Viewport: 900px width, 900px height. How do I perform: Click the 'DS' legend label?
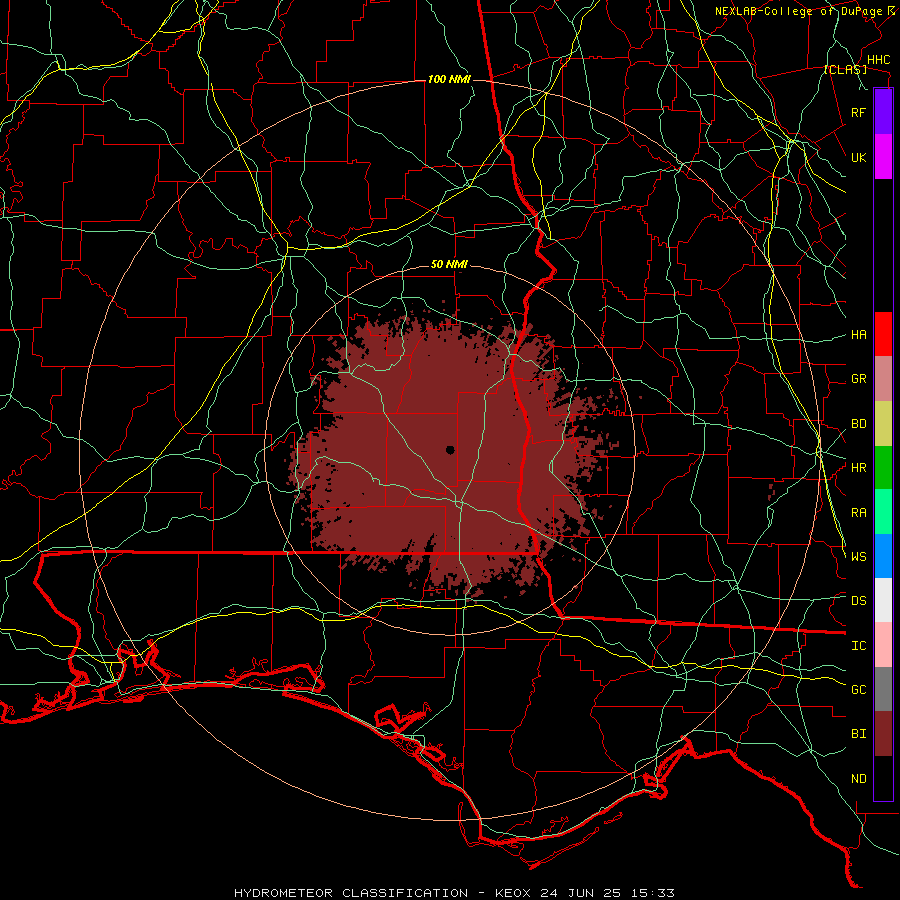(858, 600)
